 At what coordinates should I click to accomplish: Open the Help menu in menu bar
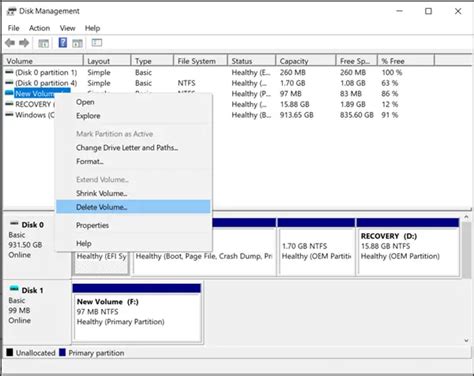(x=92, y=28)
